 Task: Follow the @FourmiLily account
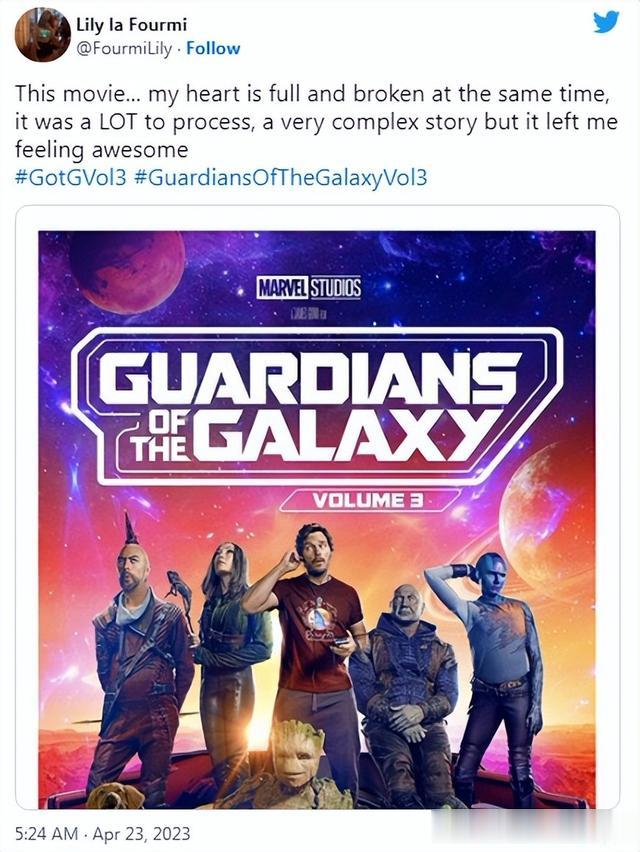pyautogui.click(x=213, y=48)
